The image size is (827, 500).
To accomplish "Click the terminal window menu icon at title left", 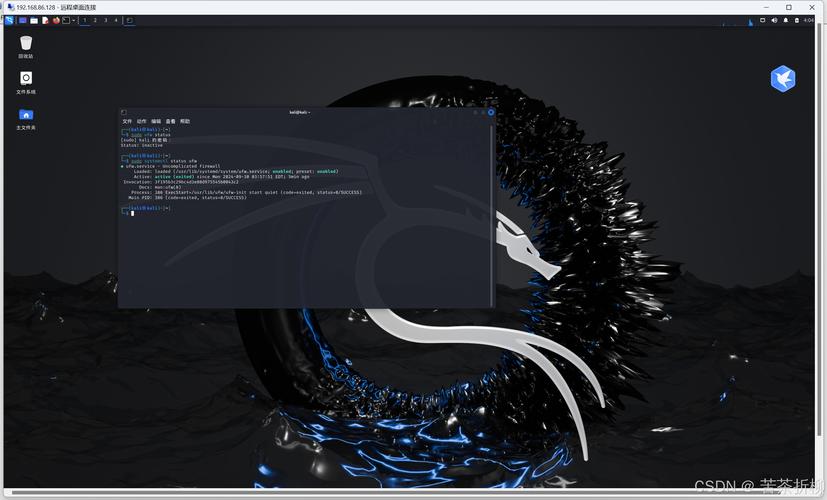I will (124, 112).
